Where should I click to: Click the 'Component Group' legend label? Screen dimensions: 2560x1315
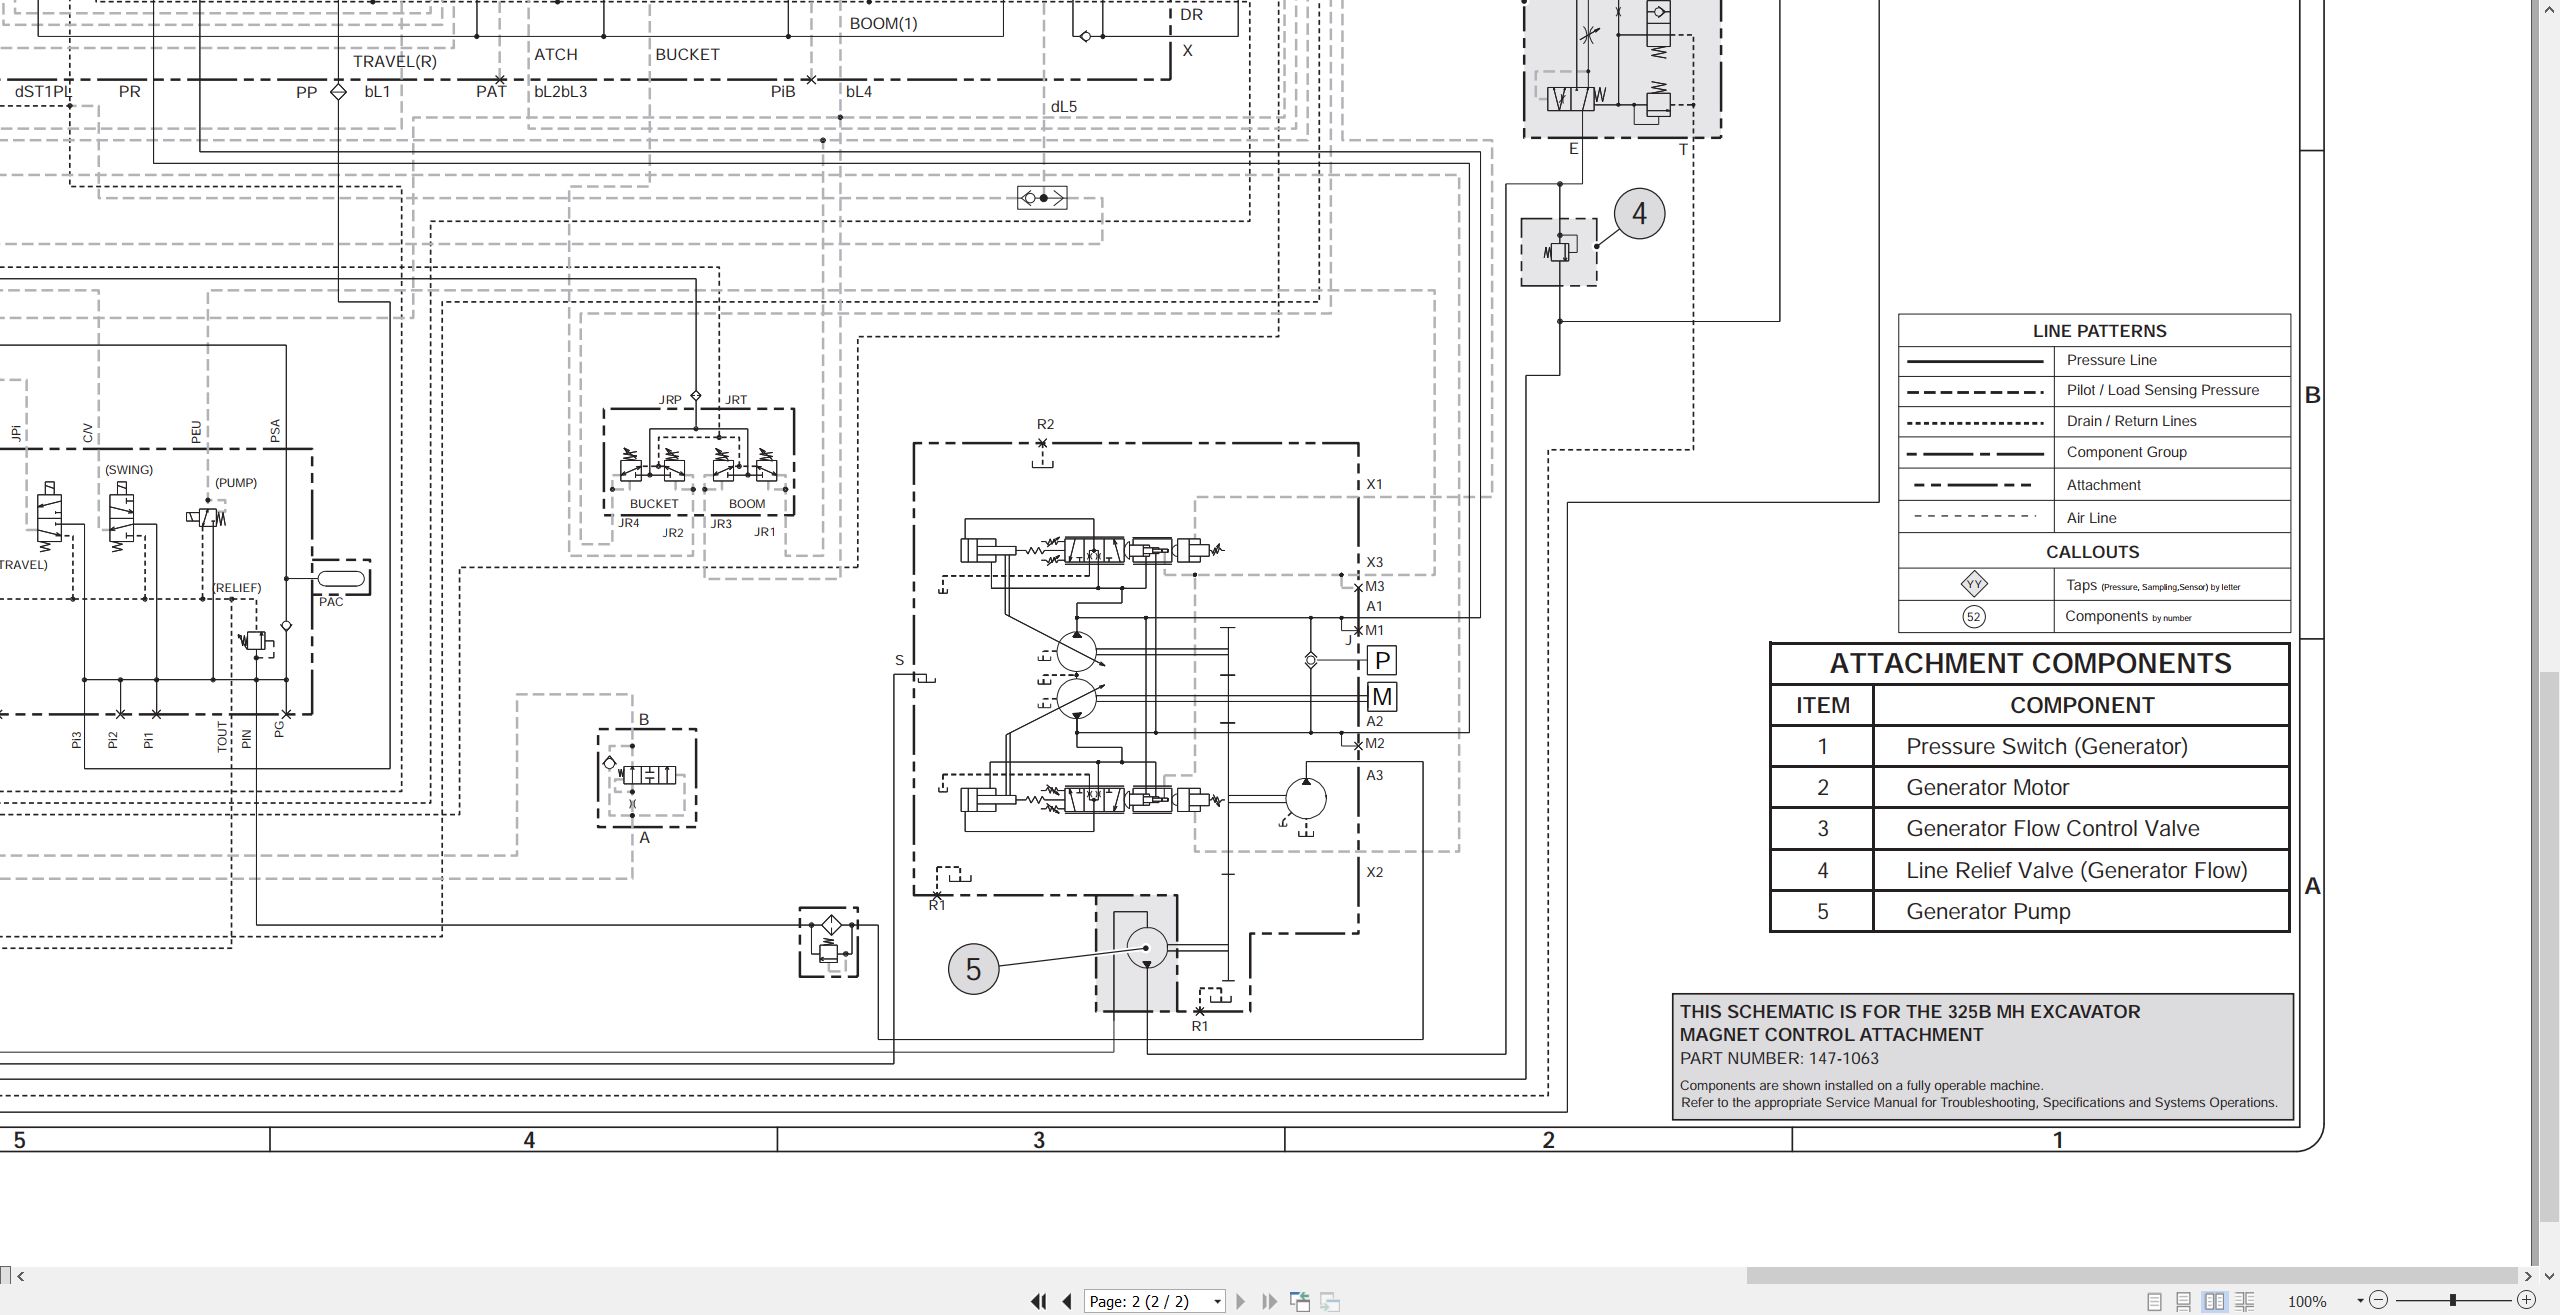[2126, 452]
